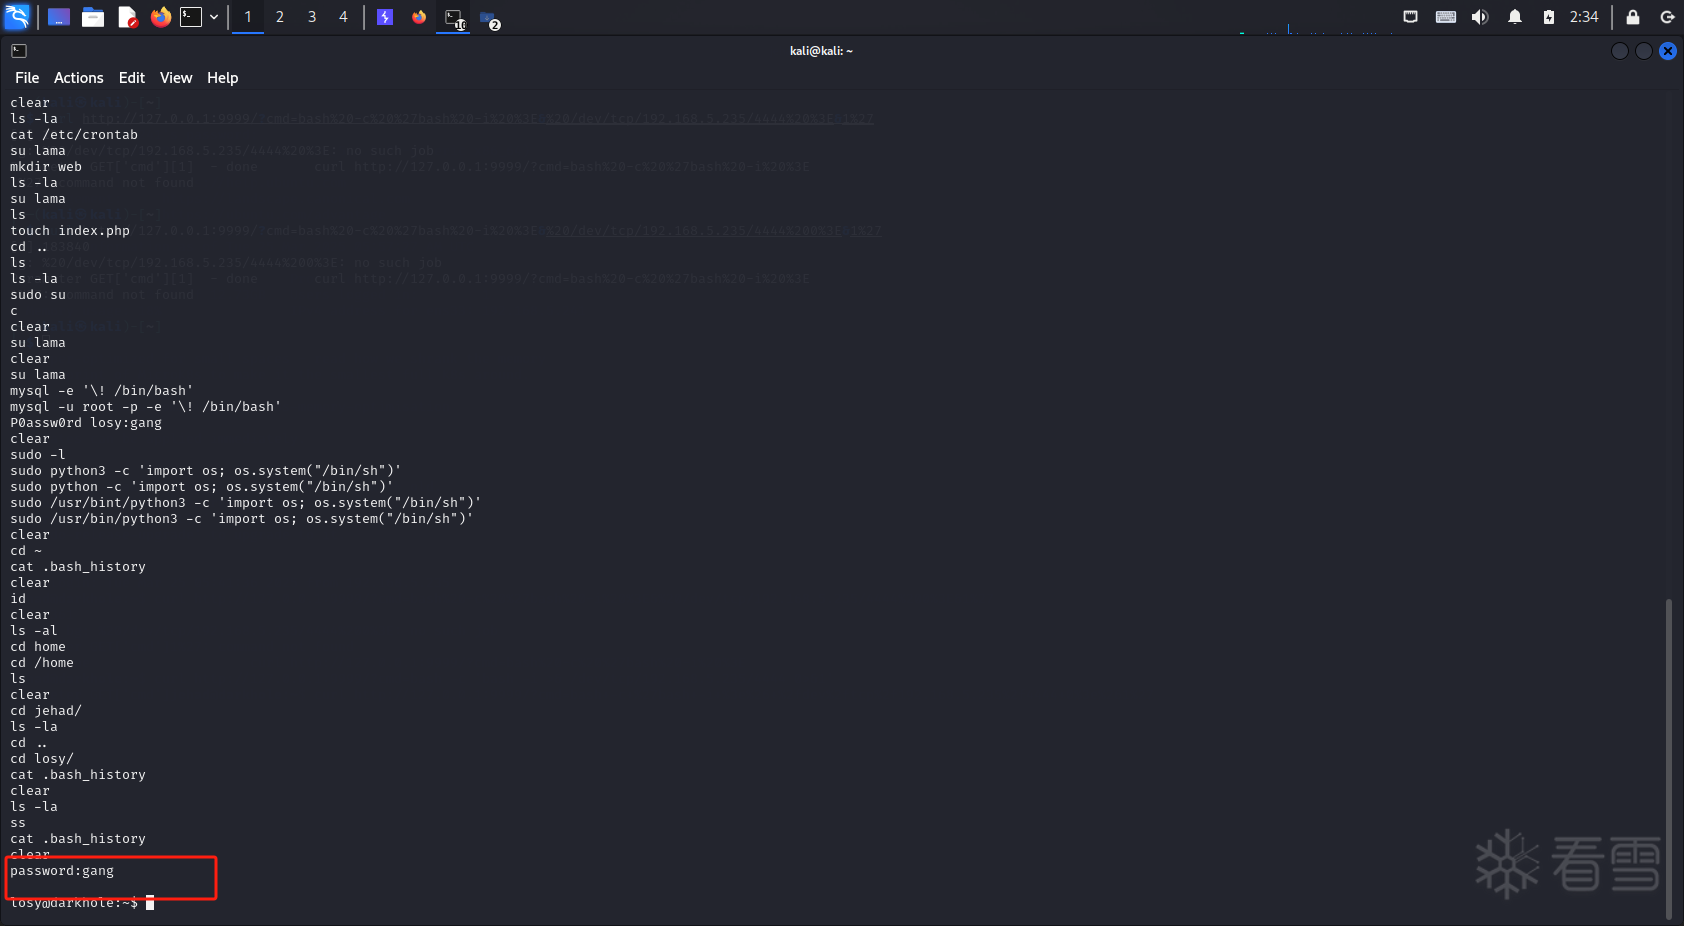This screenshot has height=926, width=1684.
Task: Click the 'sudo /usr/bin/python3' command line
Action: [242, 519]
